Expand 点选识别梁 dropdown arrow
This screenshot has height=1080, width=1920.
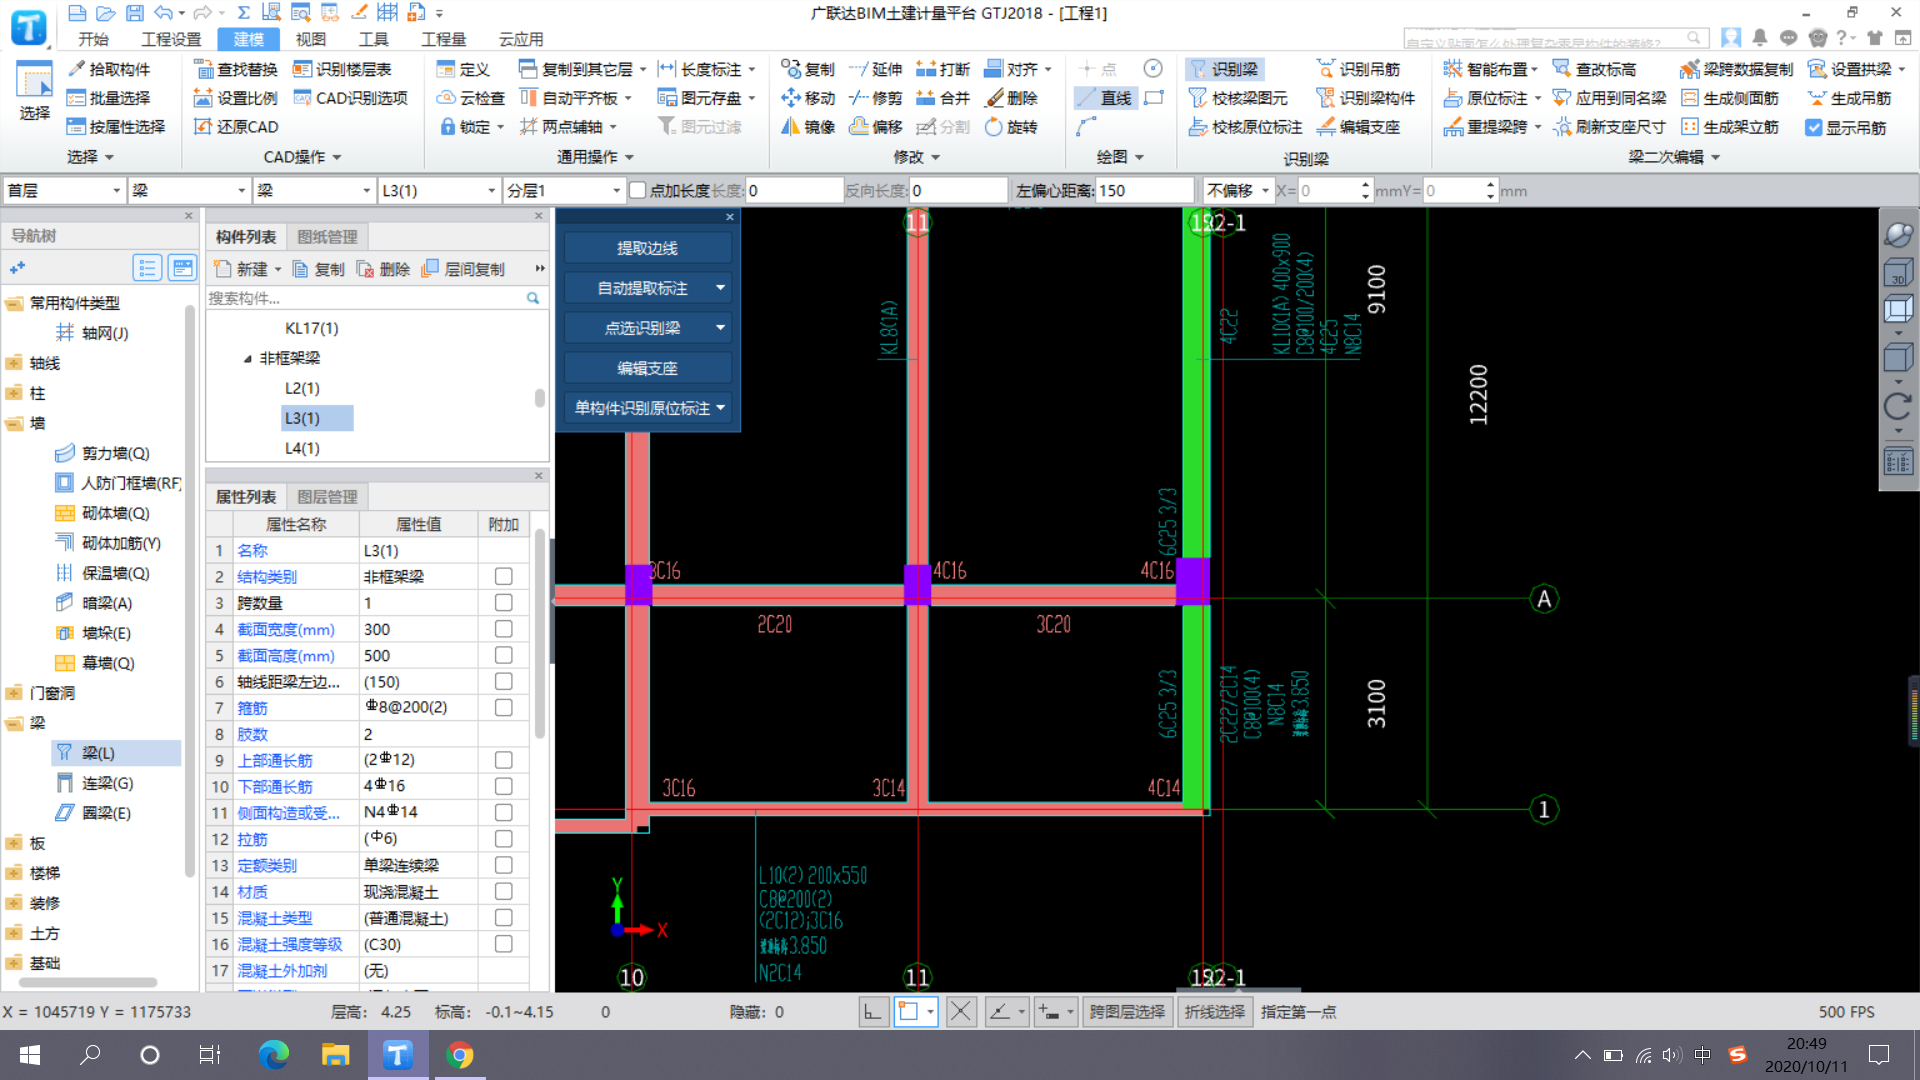[x=720, y=328]
